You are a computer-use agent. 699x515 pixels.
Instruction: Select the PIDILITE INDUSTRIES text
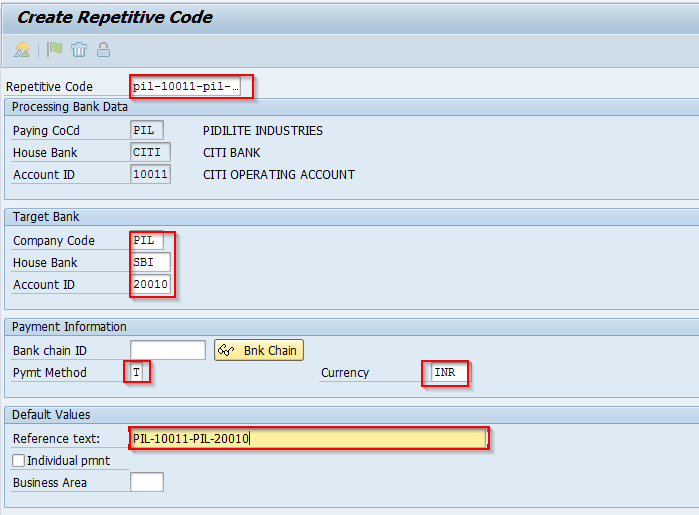pyautogui.click(x=263, y=131)
